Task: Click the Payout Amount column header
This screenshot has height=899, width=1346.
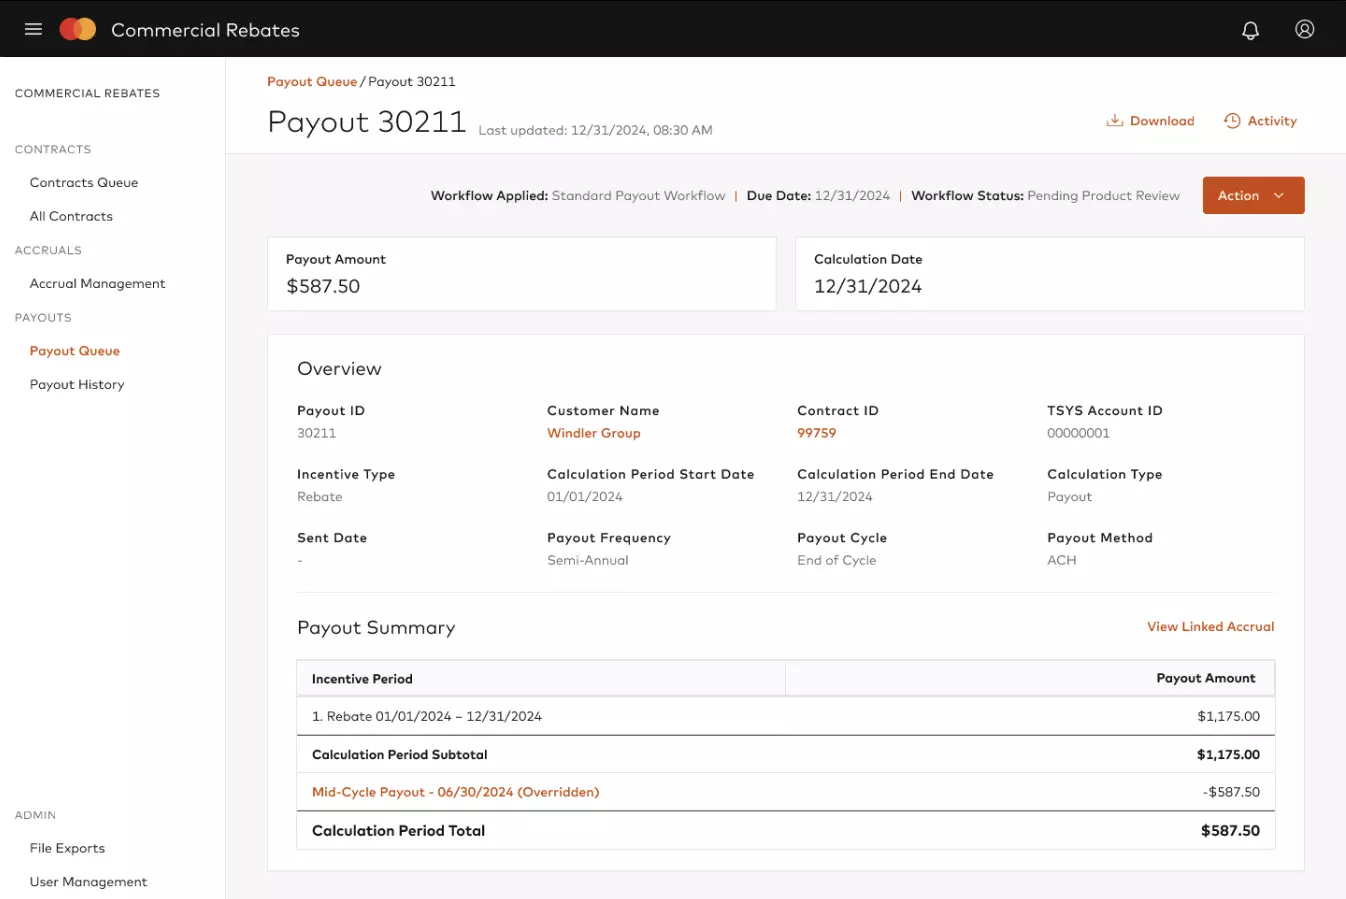Action: [x=1206, y=678]
